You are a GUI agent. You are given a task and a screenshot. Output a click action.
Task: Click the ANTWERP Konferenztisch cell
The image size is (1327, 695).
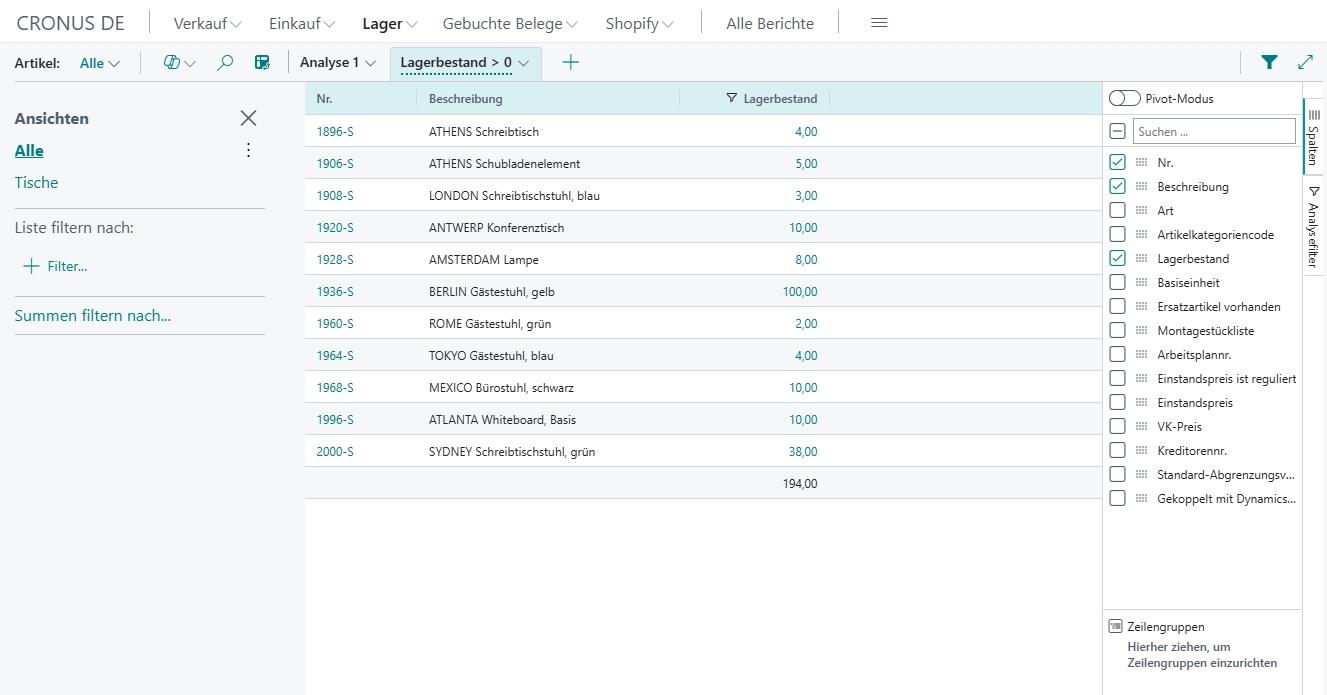496,227
